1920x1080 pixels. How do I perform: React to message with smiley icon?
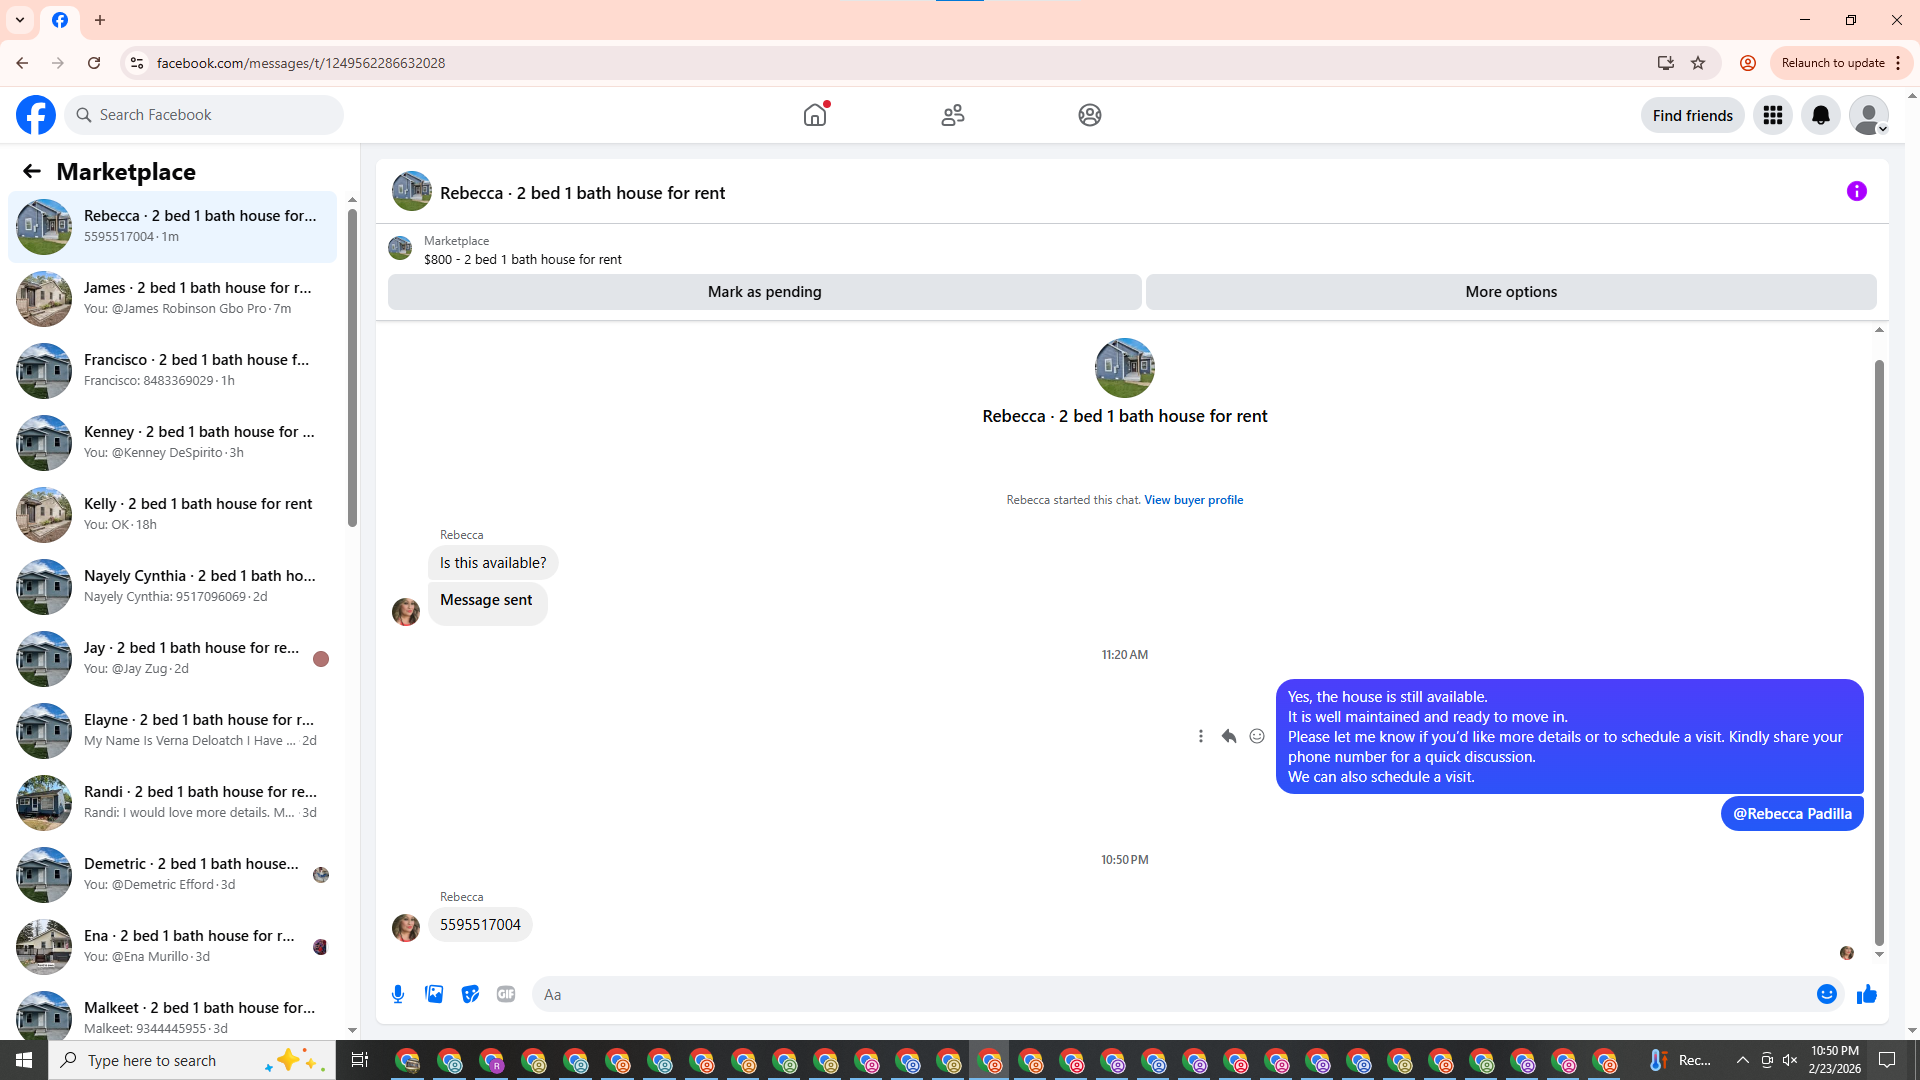click(x=1257, y=736)
